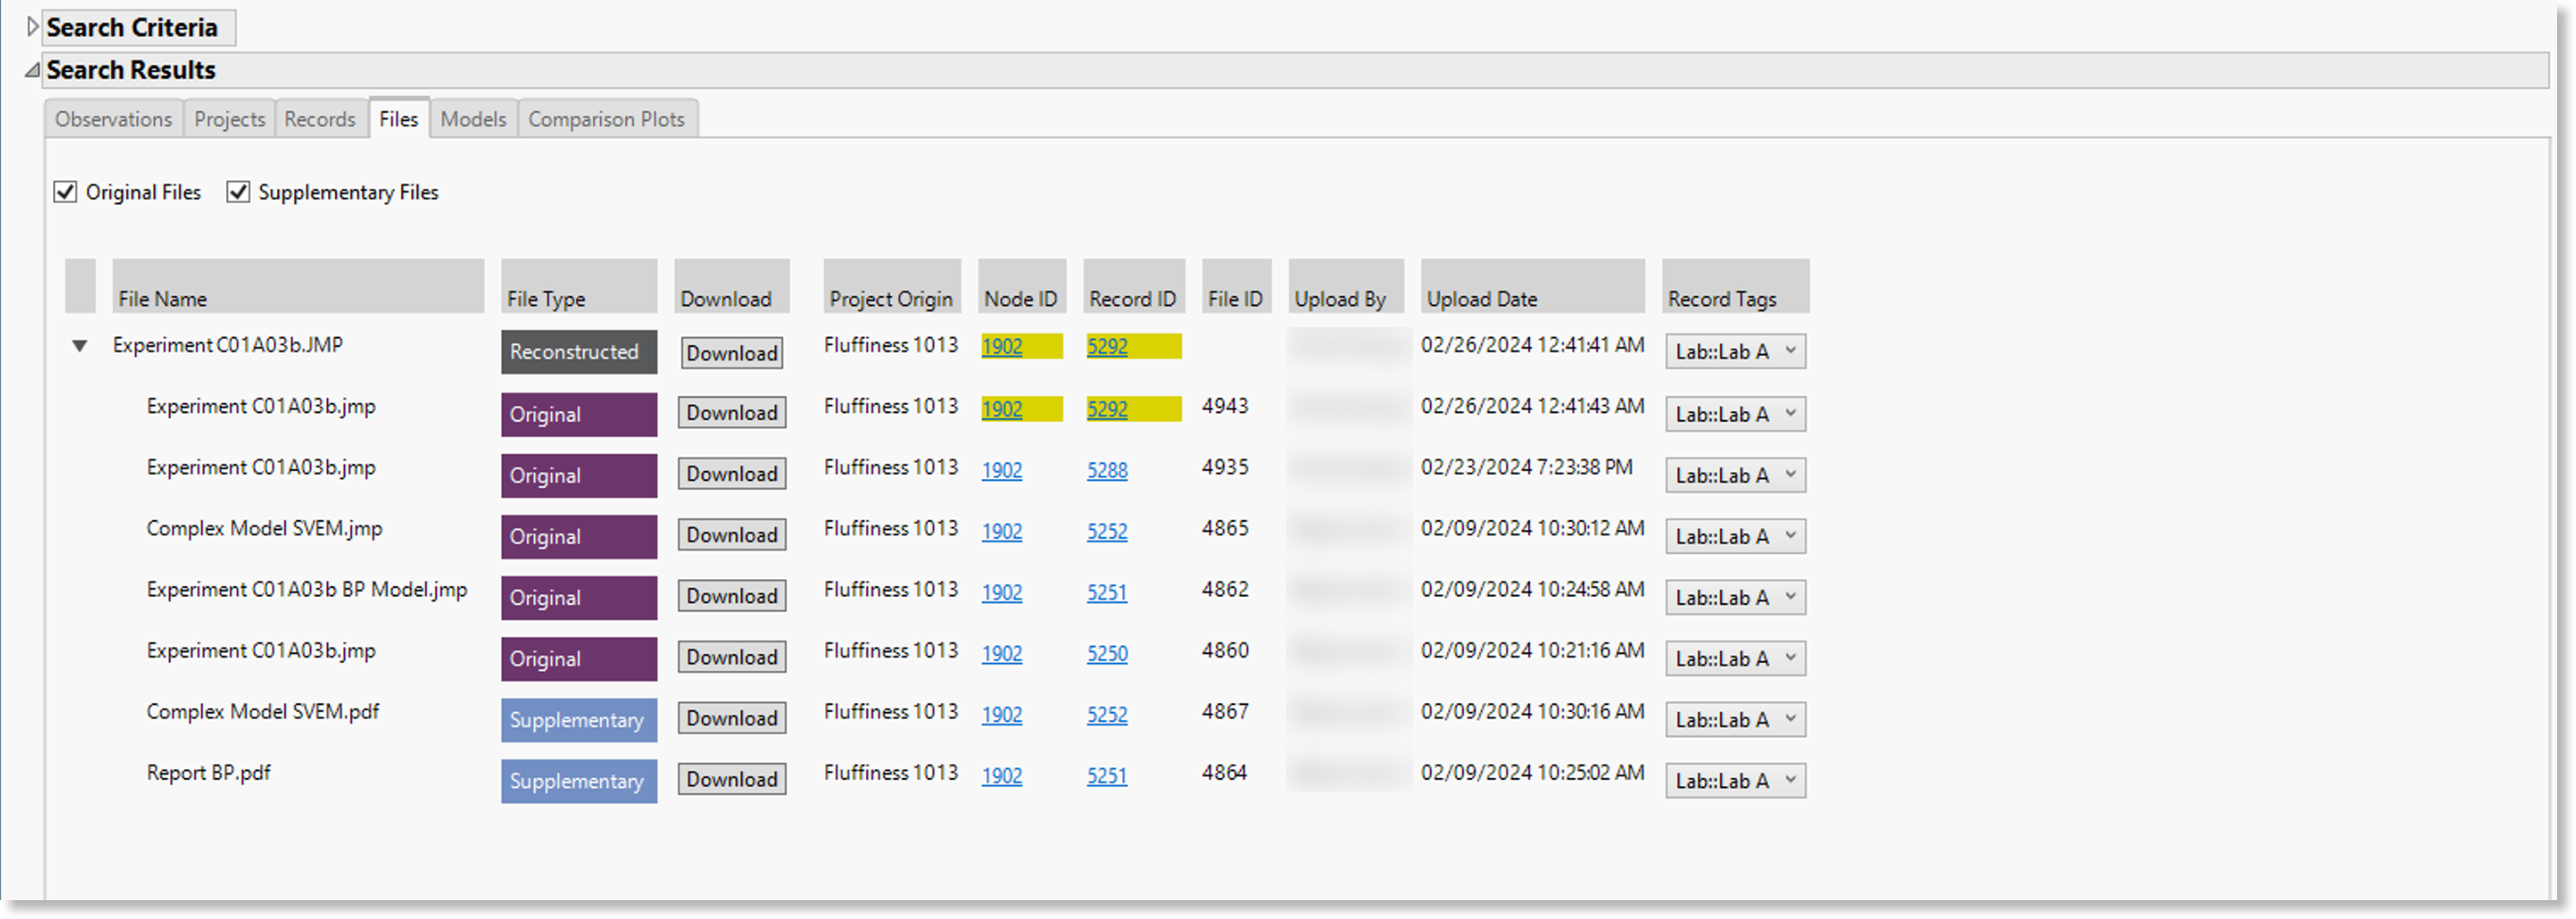Open Record ID 5252 link for Complex Model SVEM.jmp
The width and height of the screenshot is (2576, 919).
coord(1107,531)
